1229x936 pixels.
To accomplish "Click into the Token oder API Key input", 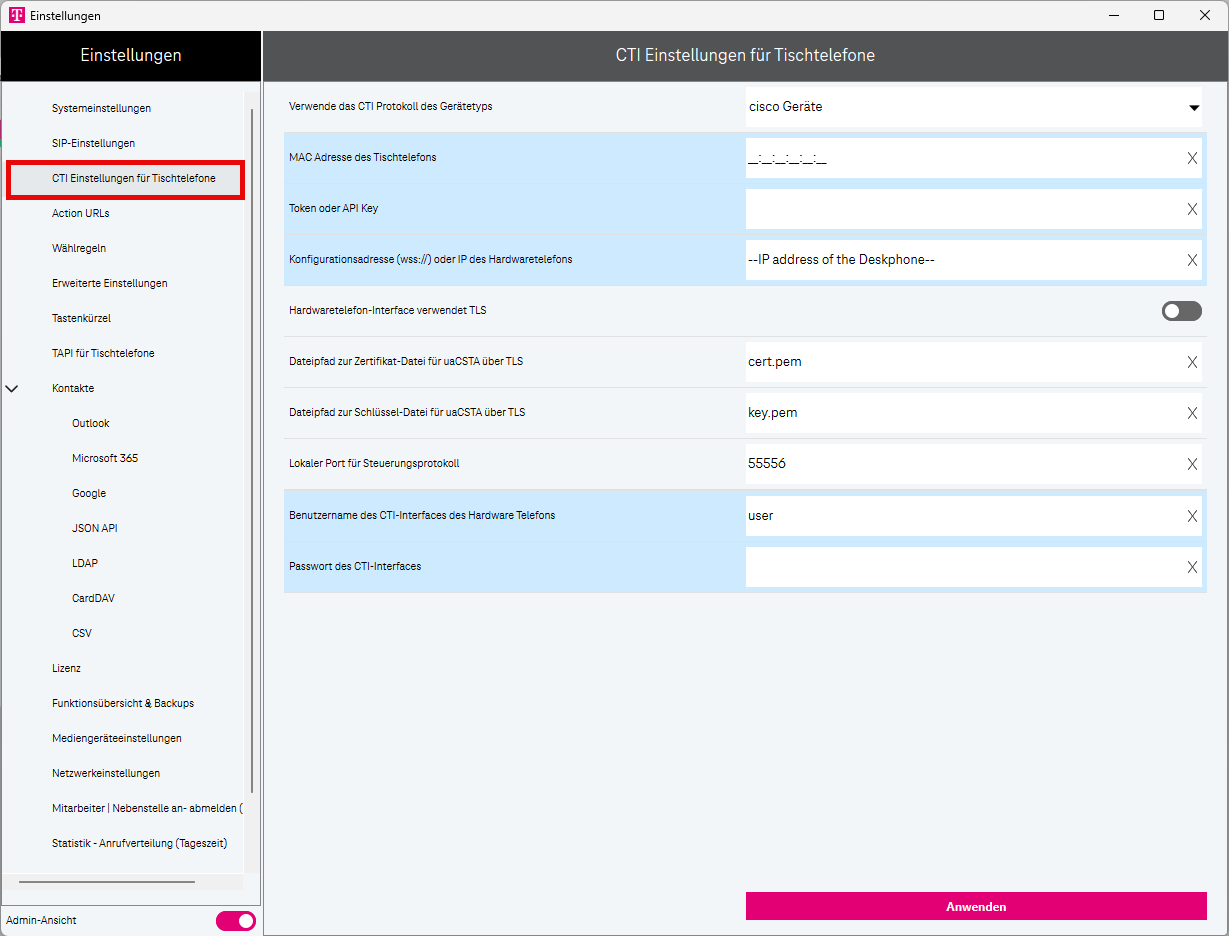I will [x=960, y=209].
